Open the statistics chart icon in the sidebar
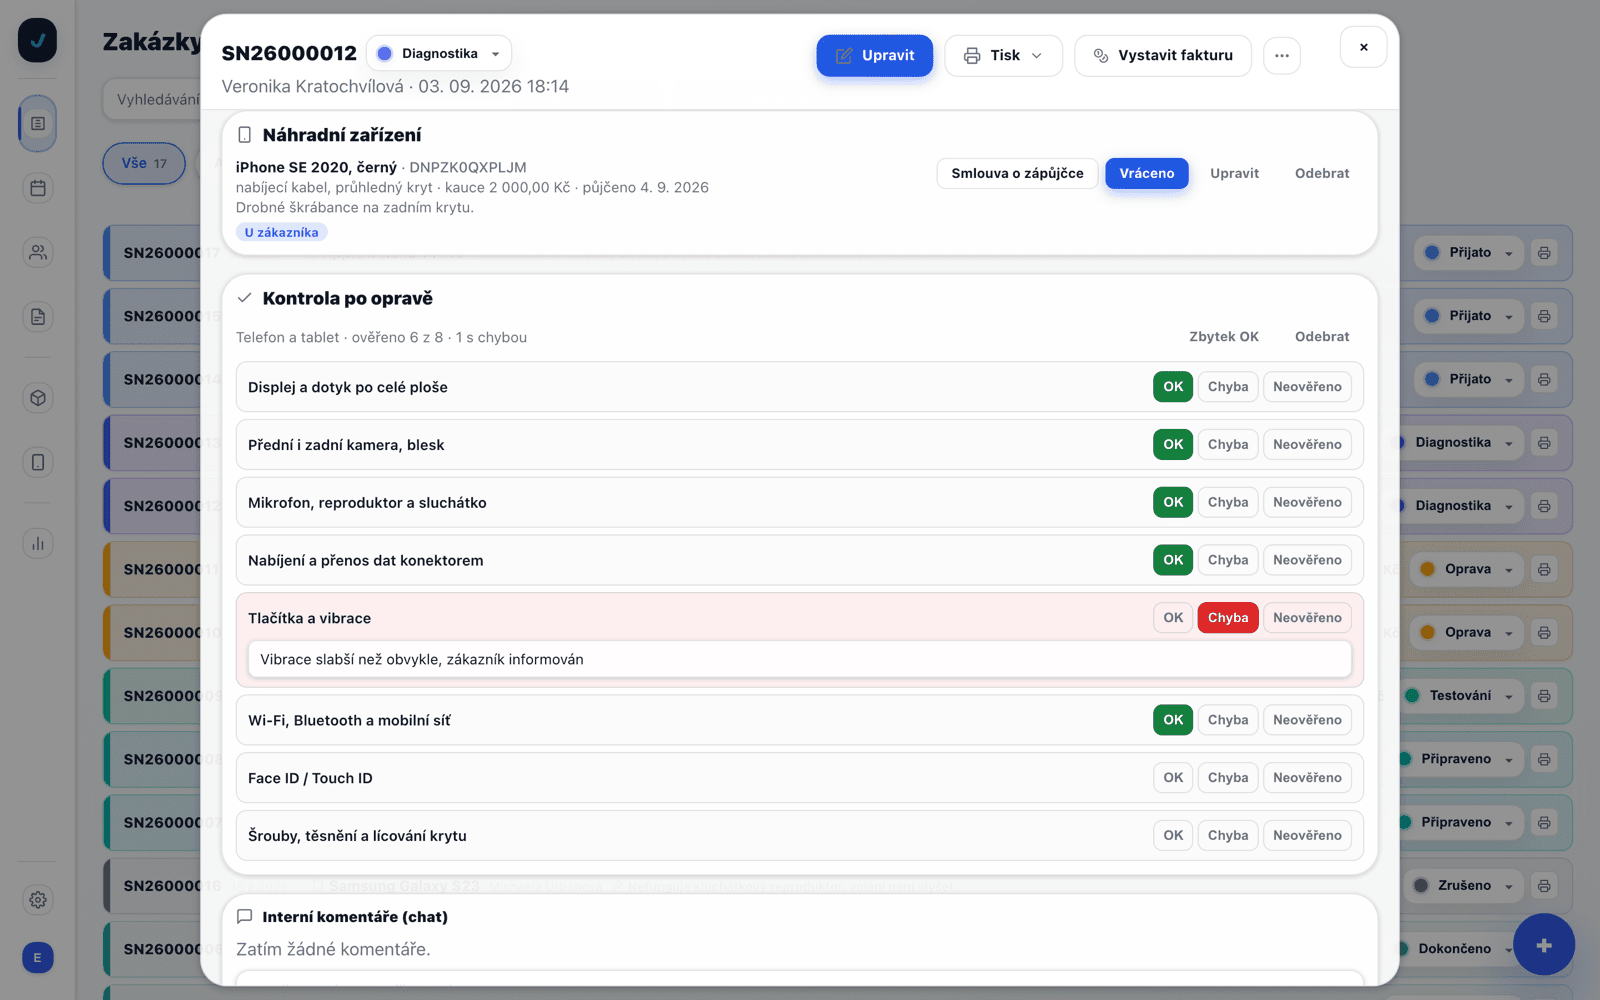1600x1000 pixels. pyautogui.click(x=38, y=543)
